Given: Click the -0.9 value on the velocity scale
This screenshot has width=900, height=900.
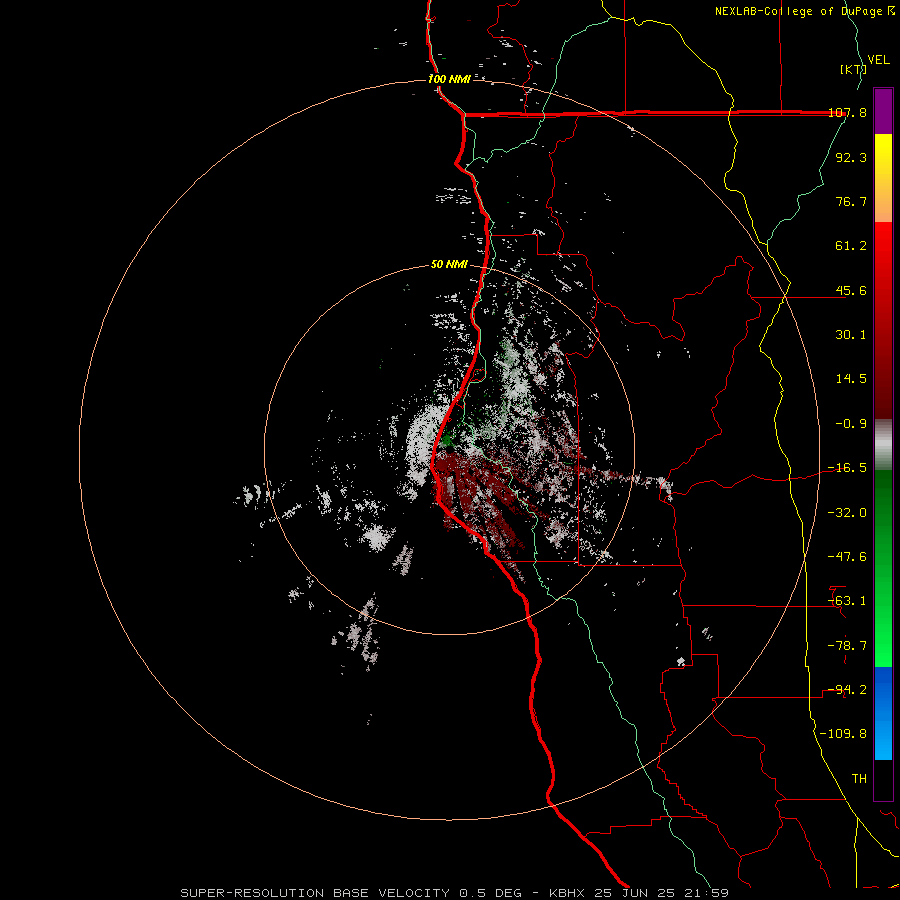Looking at the screenshot, I should click(x=851, y=424).
